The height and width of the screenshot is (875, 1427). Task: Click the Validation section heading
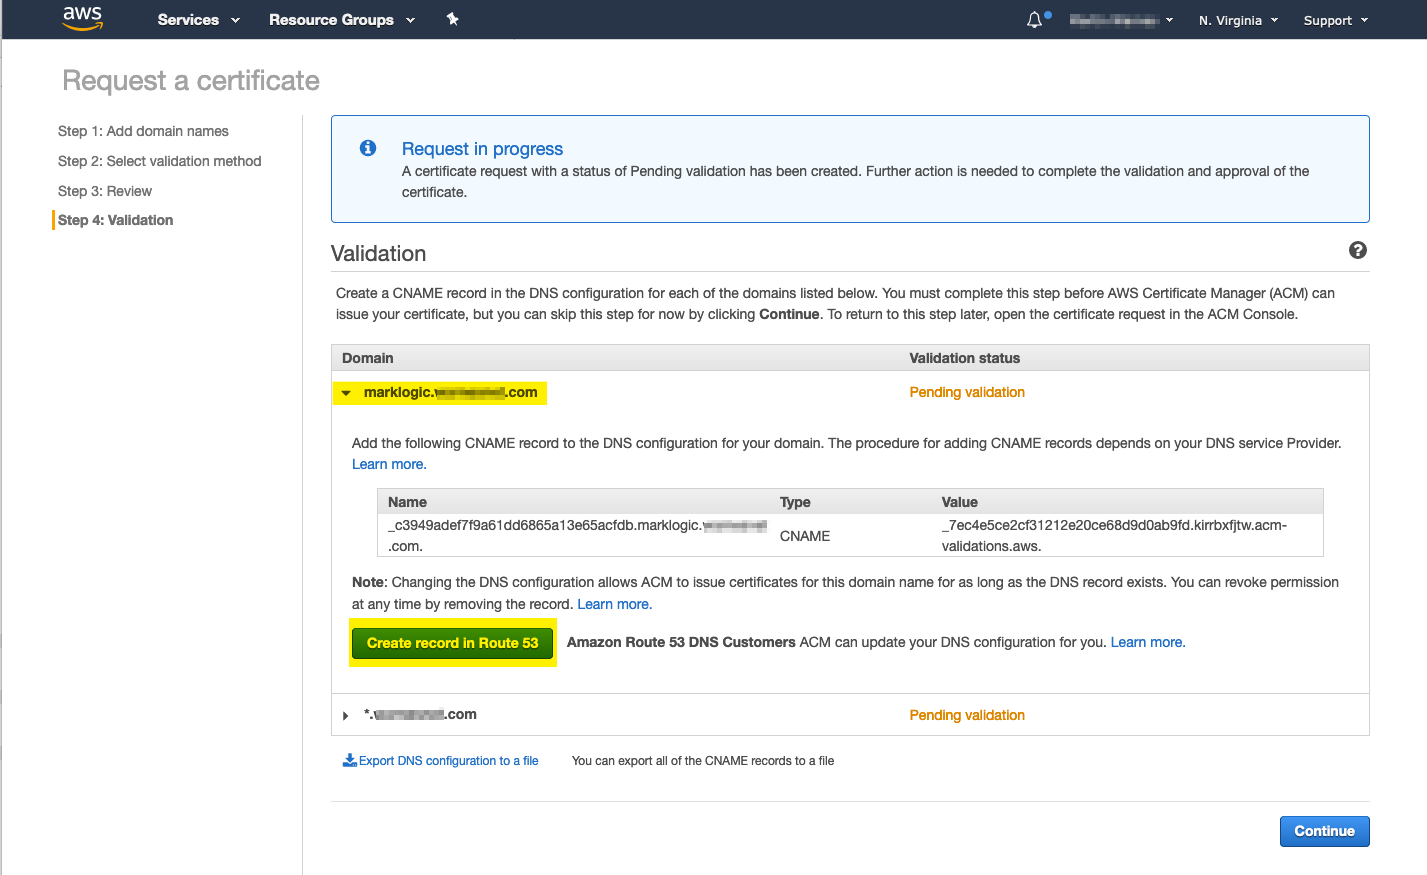tap(378, 254)
